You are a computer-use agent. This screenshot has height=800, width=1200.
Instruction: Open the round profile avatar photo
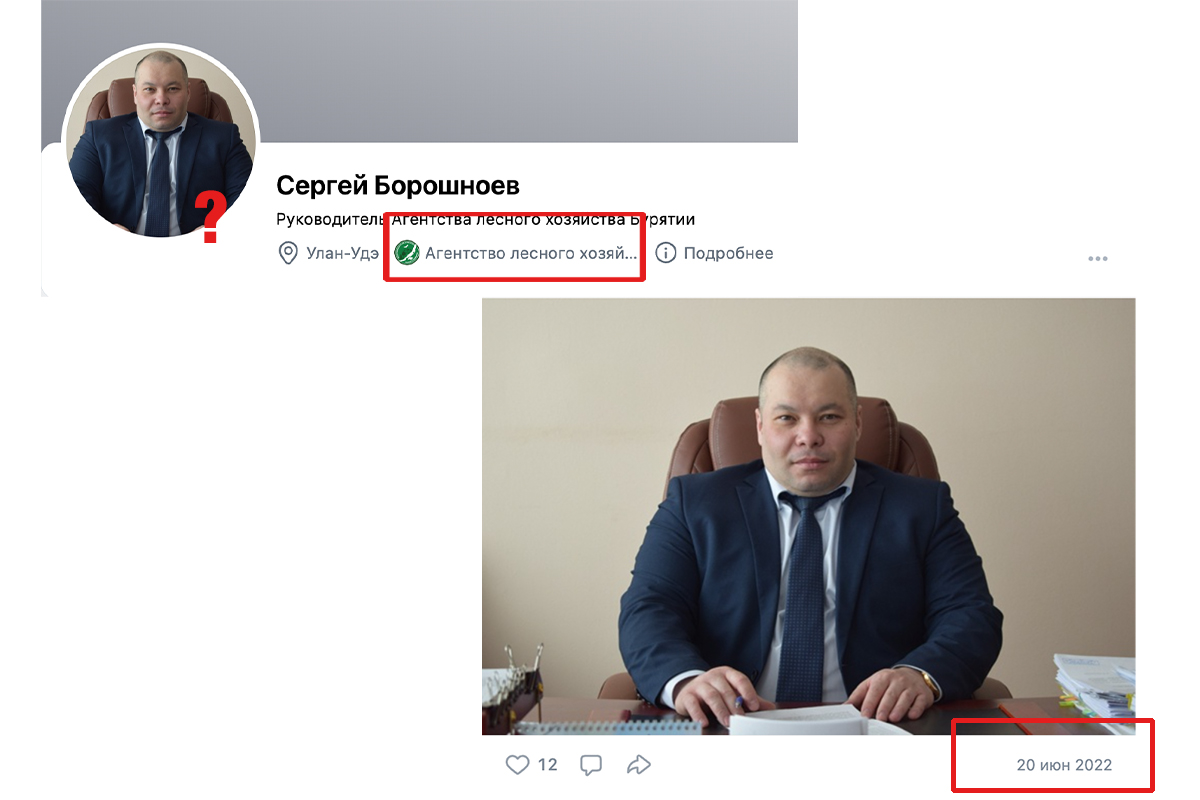click(160, 141)
